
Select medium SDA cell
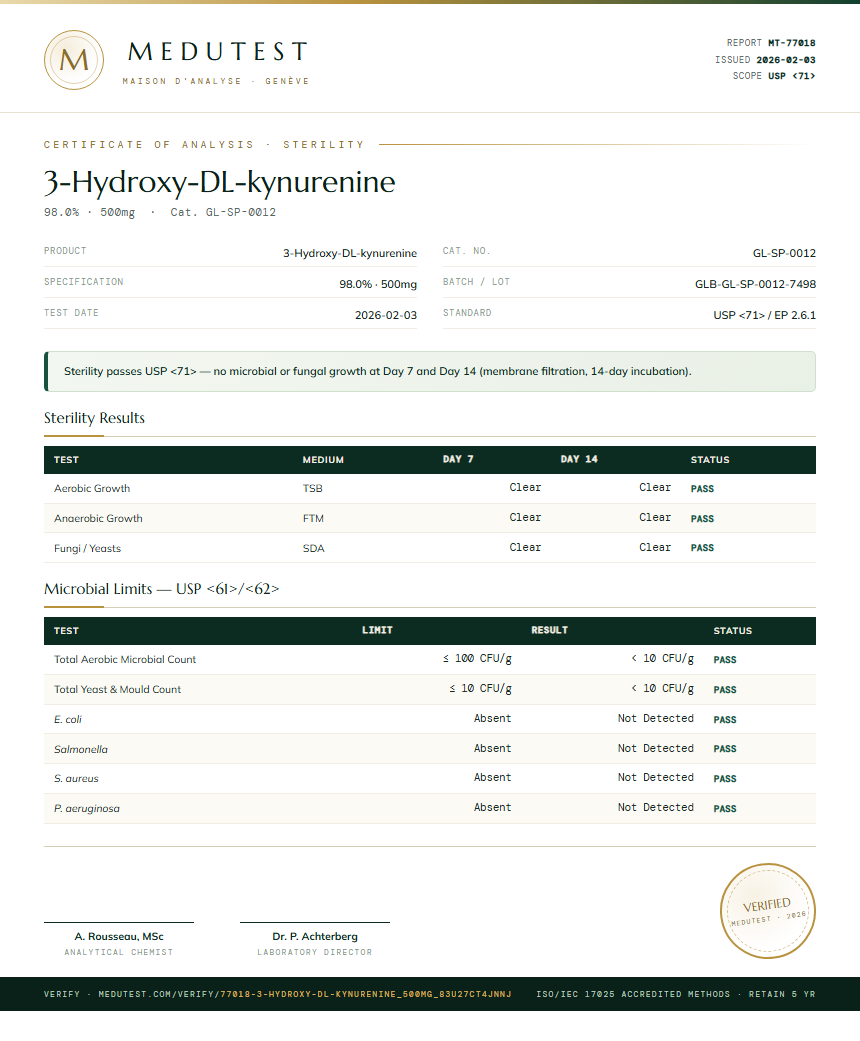(313, 548)
